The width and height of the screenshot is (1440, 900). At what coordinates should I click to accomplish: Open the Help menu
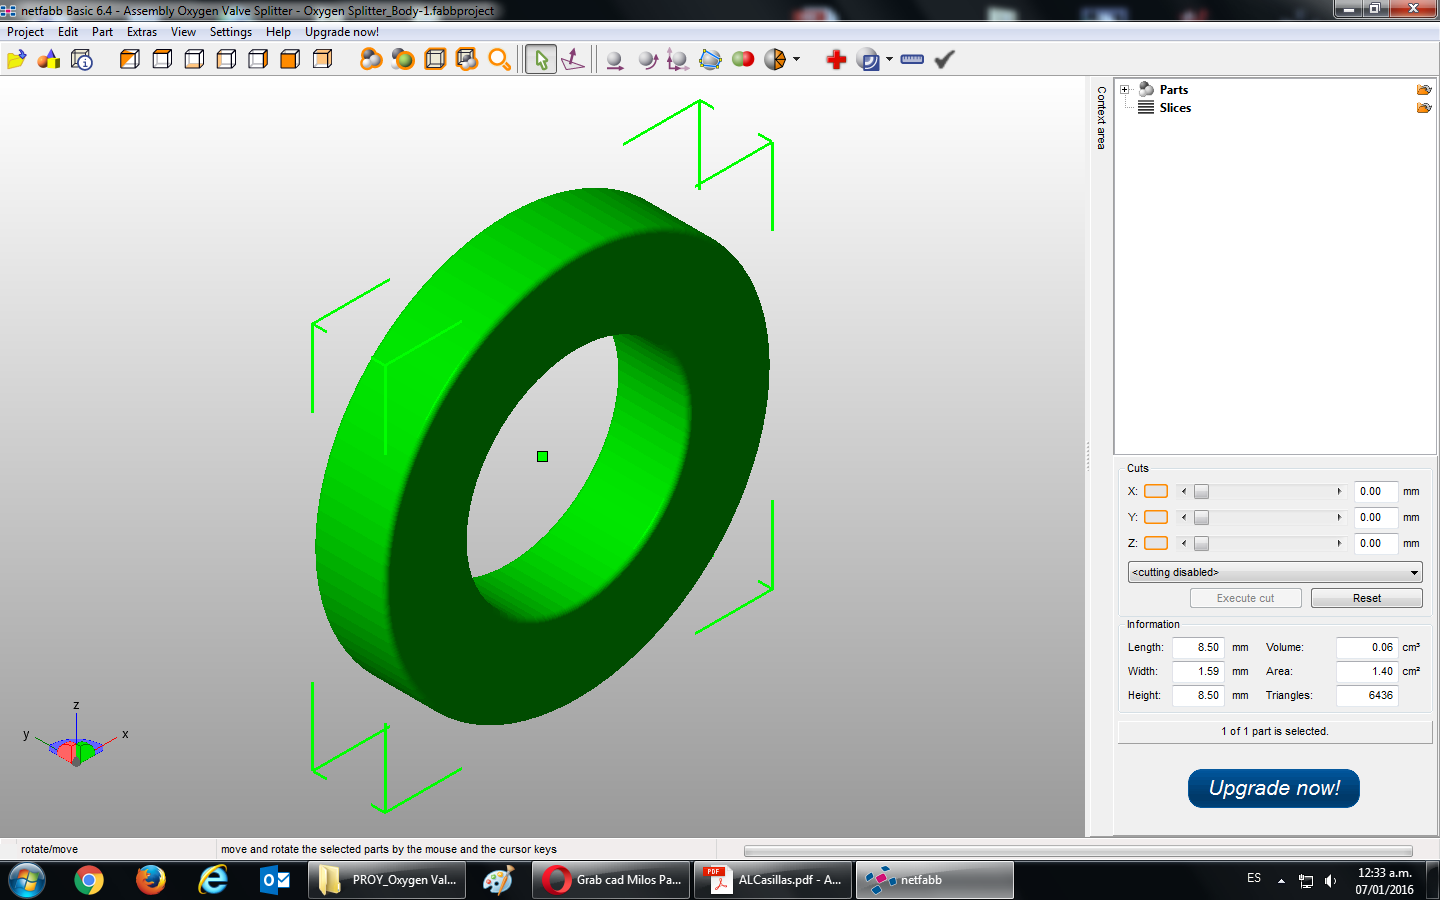(278, 32)
